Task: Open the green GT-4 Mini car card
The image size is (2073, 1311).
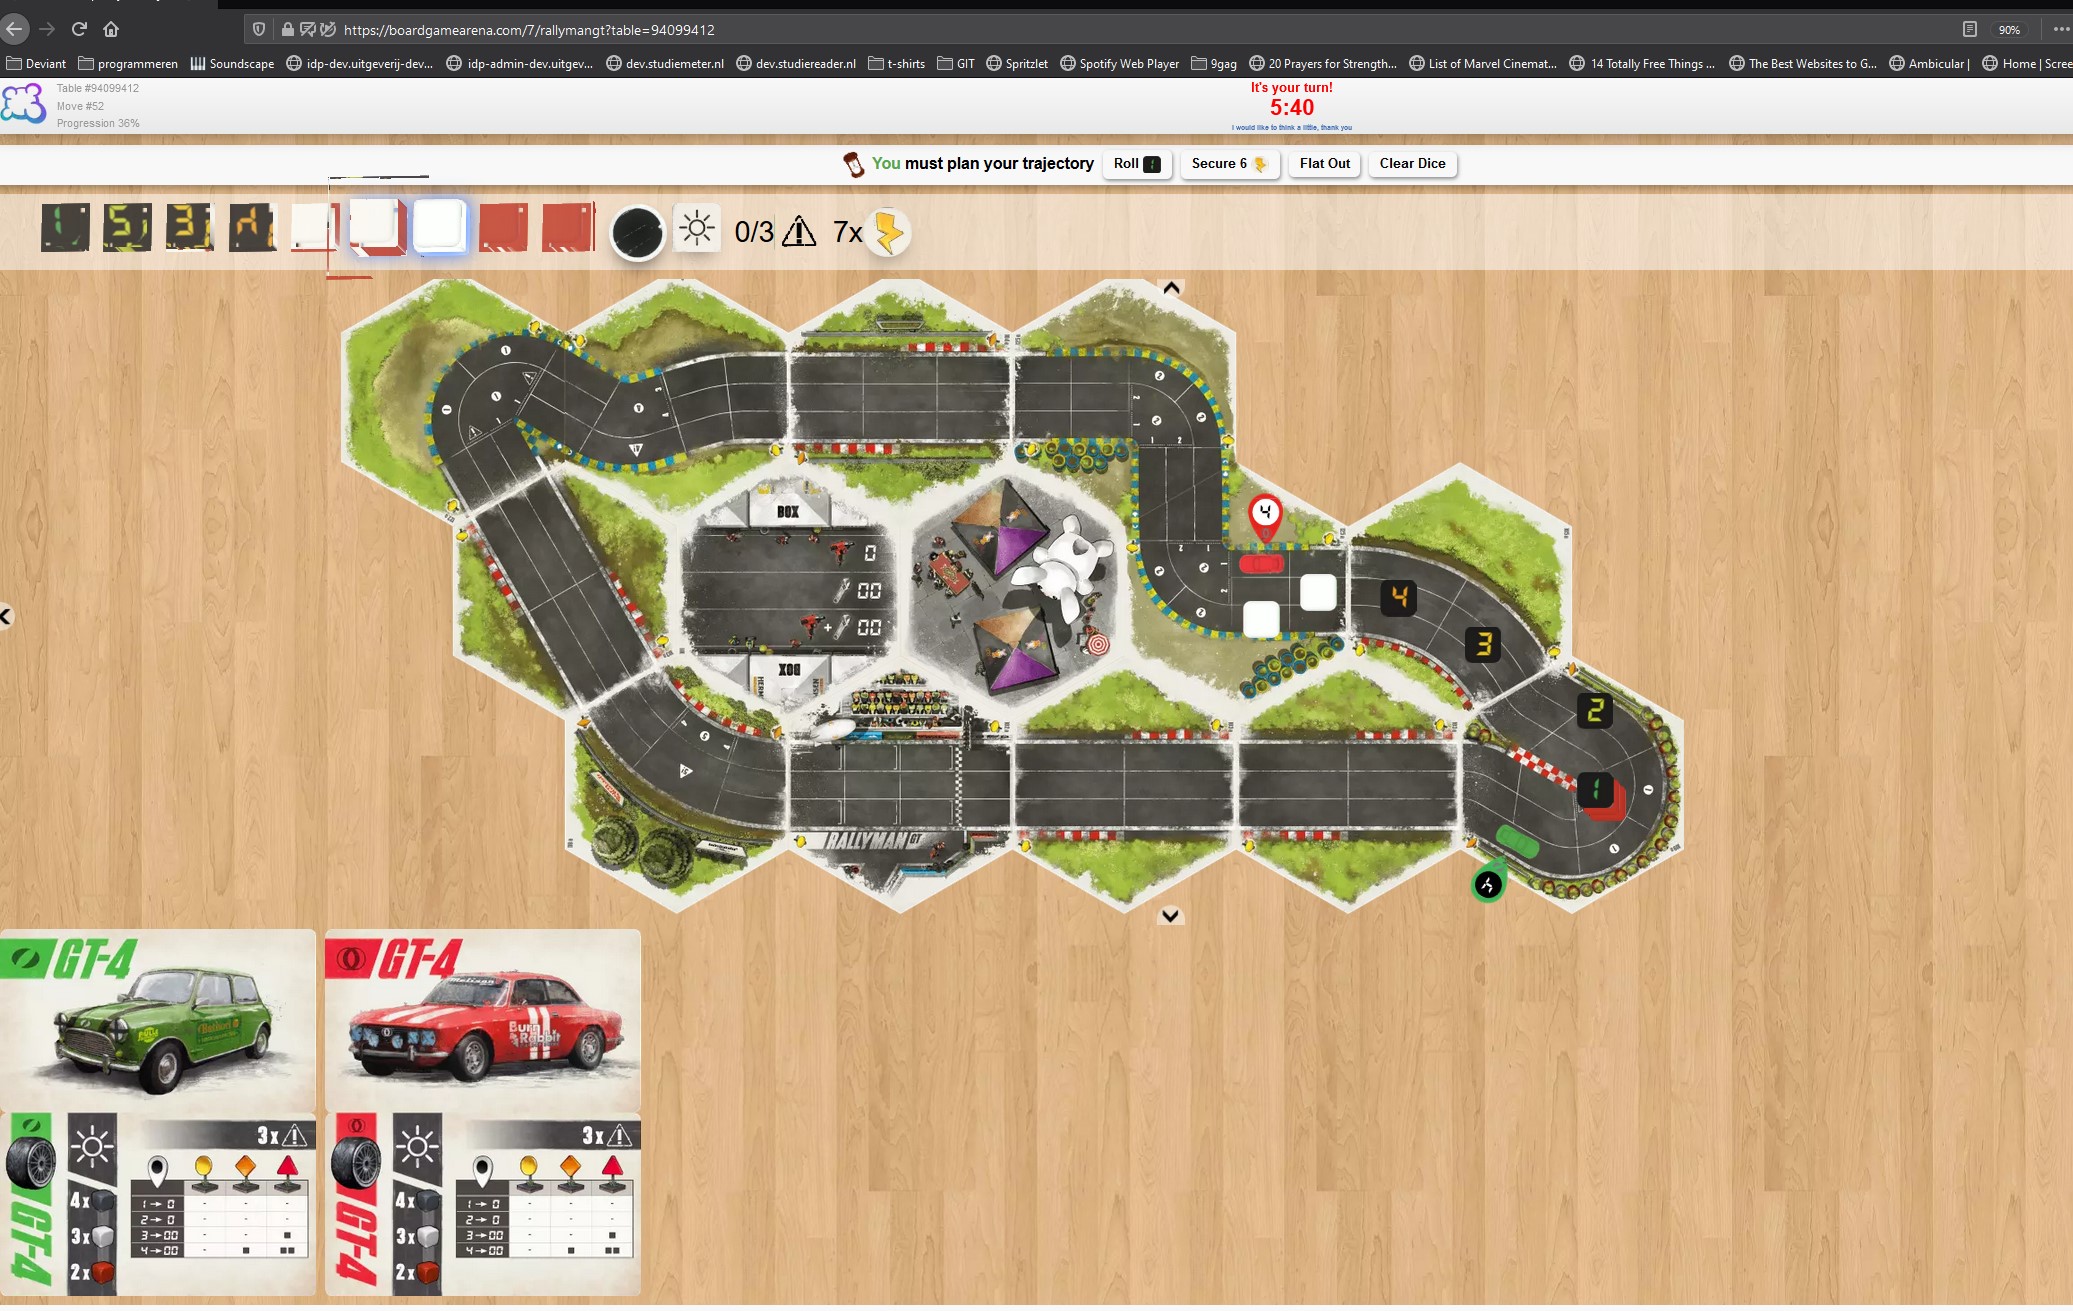Action: click(158, 1020)
